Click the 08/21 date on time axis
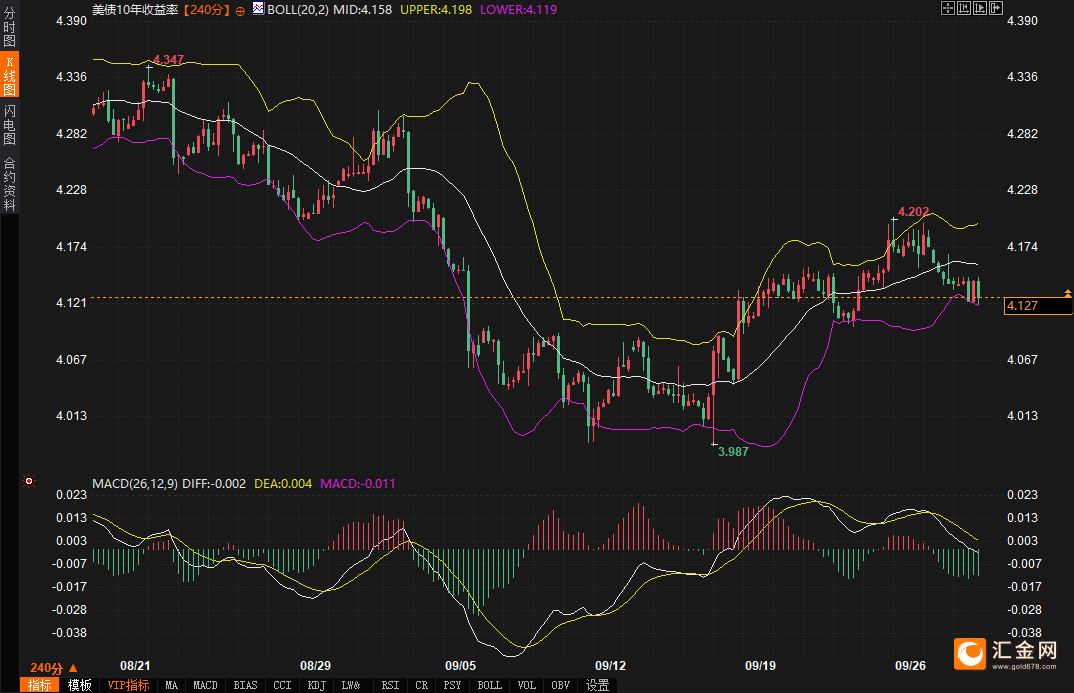This screenshot has width=1074, height=693. pyautogui.click(x=135, y=666)
